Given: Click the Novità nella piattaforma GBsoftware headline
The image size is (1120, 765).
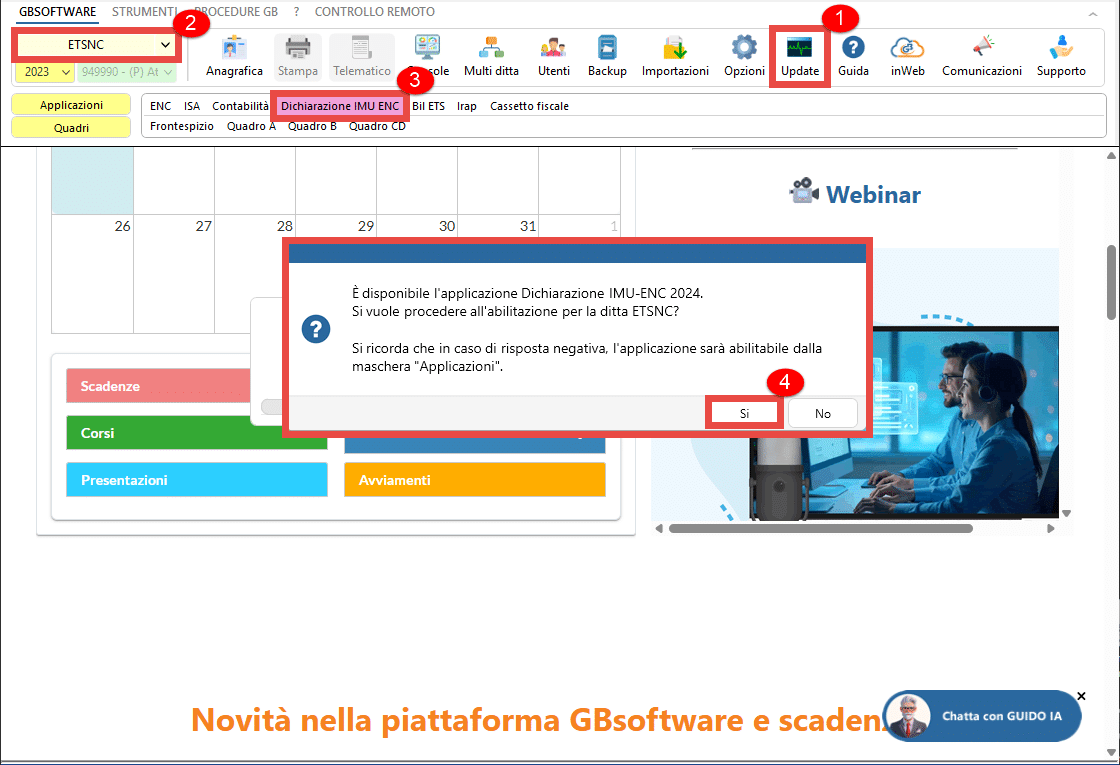Looking at the screenshot, I should 537,719.
